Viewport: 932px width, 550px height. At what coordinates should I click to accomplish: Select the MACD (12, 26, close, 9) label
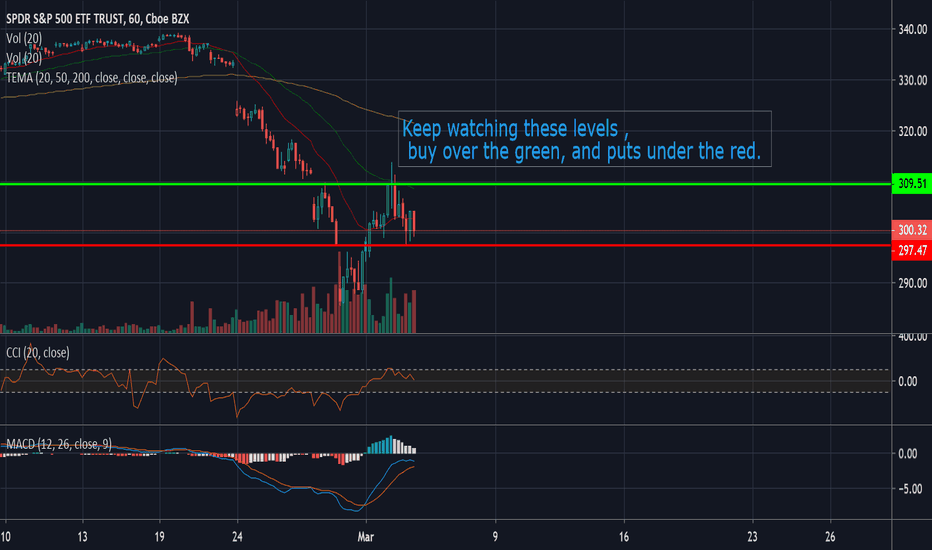[x=59, y=444]
